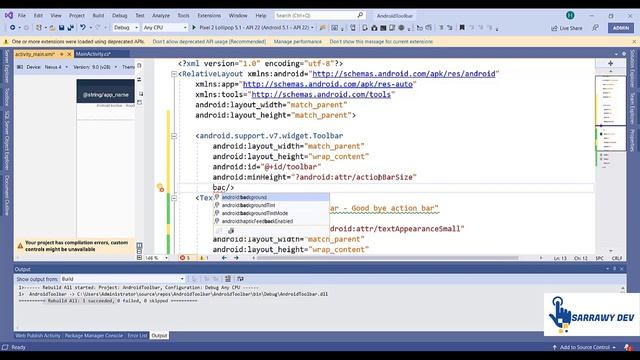Collapse the Toolbar element in code
Screen dimensions: 640x360
(174, 136)
